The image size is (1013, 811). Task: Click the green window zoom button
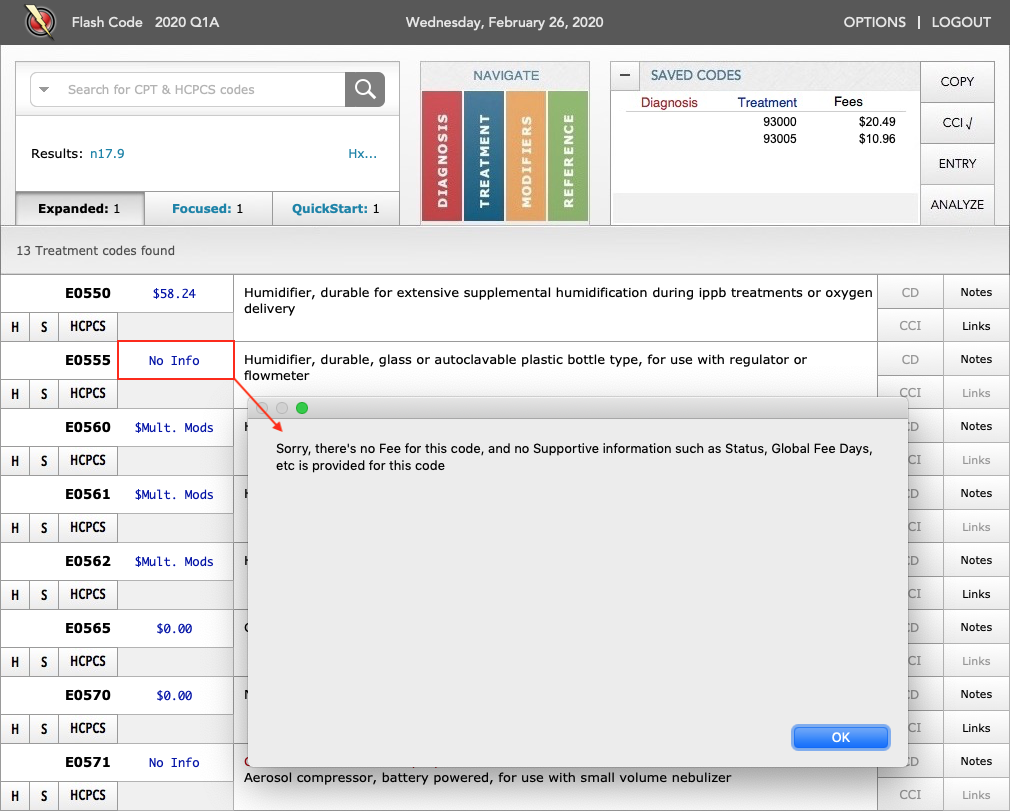tap(302, 408)
